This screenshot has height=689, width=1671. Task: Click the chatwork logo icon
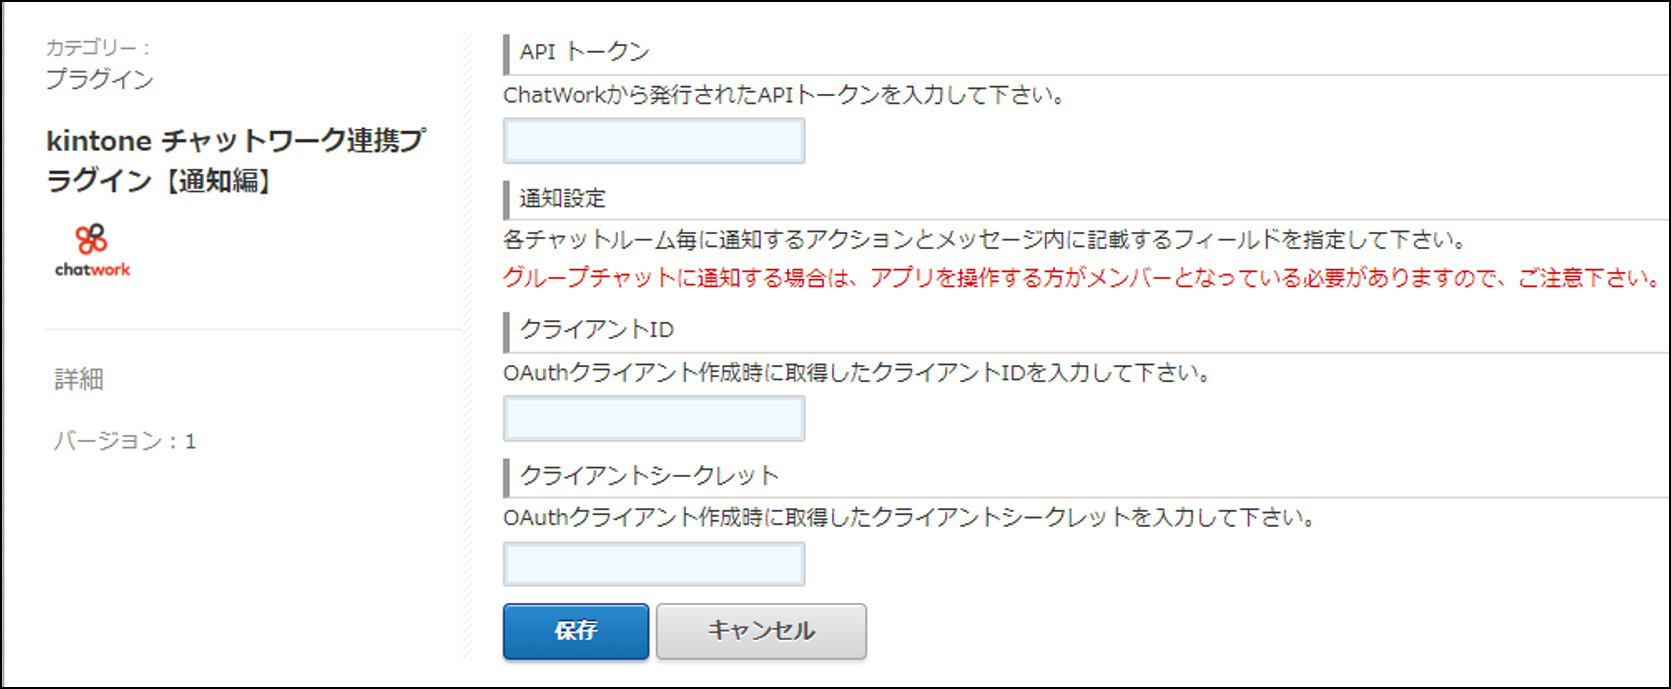(x=92, y=250)
